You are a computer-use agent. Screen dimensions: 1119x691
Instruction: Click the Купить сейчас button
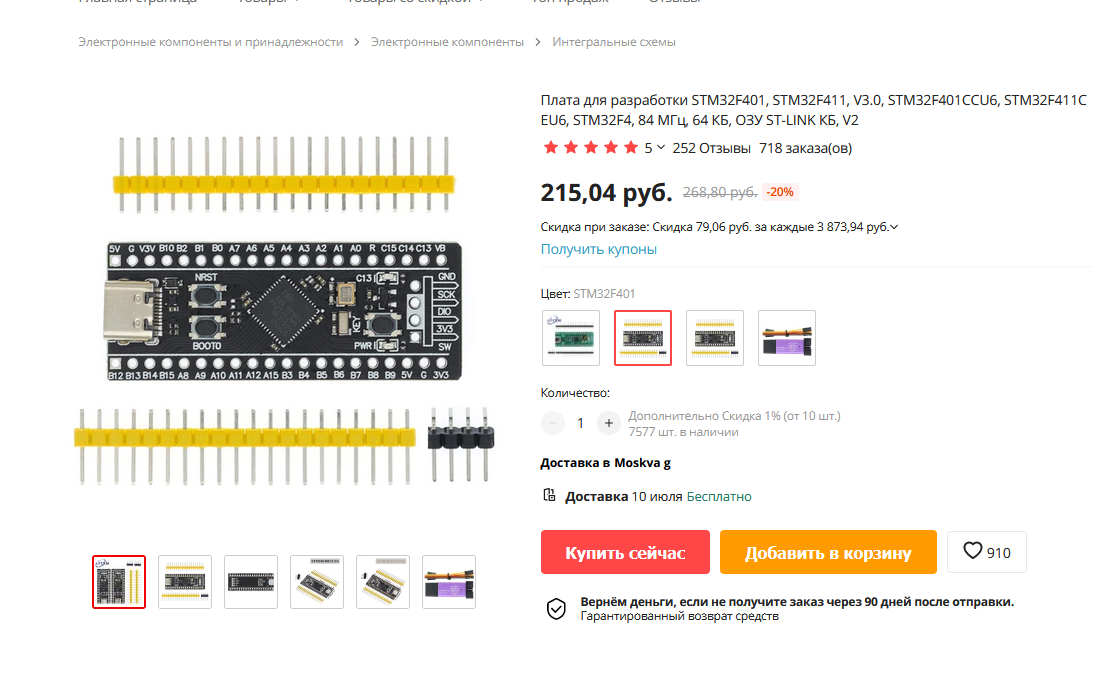[625, 552]
